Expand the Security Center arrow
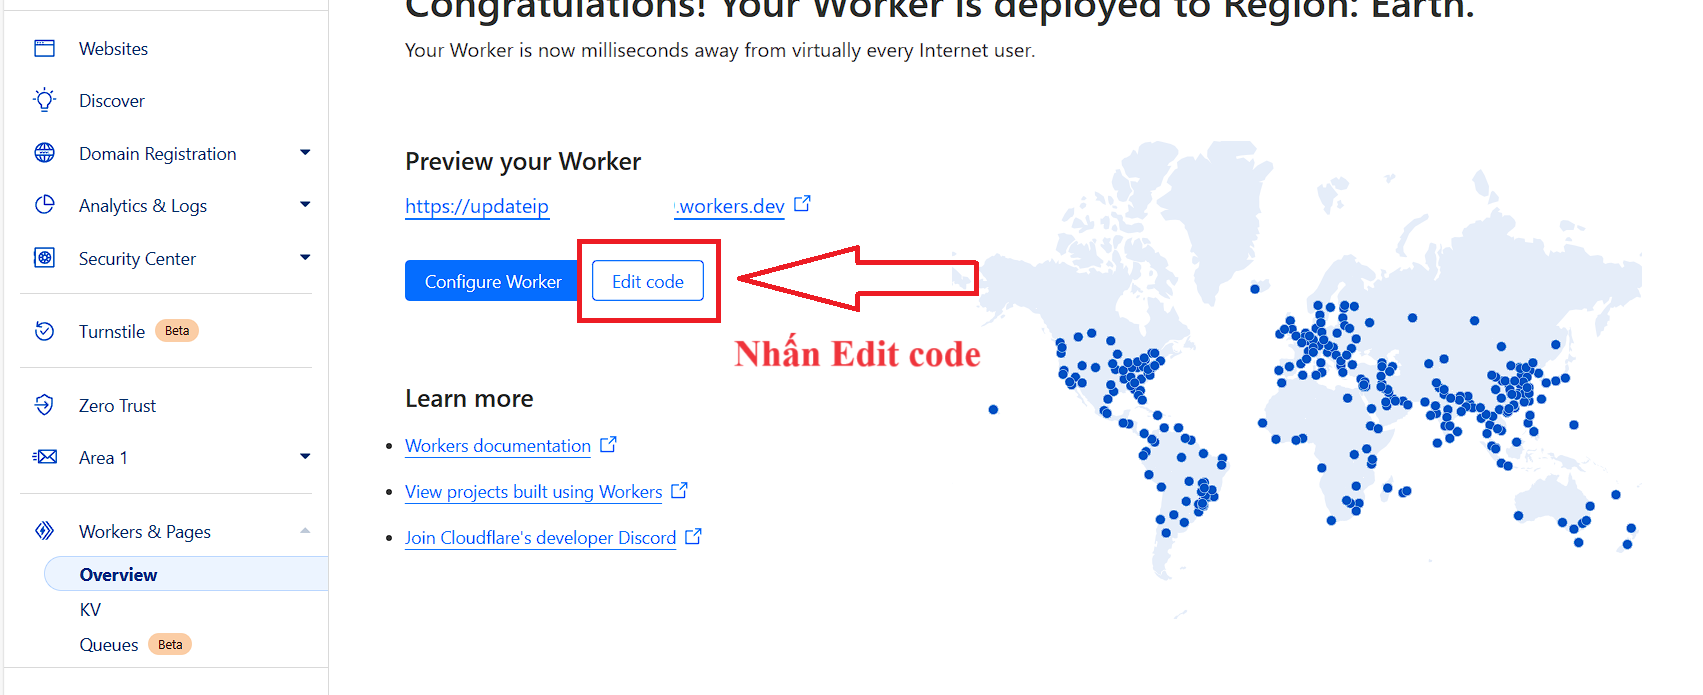 [x=305, y=258]
